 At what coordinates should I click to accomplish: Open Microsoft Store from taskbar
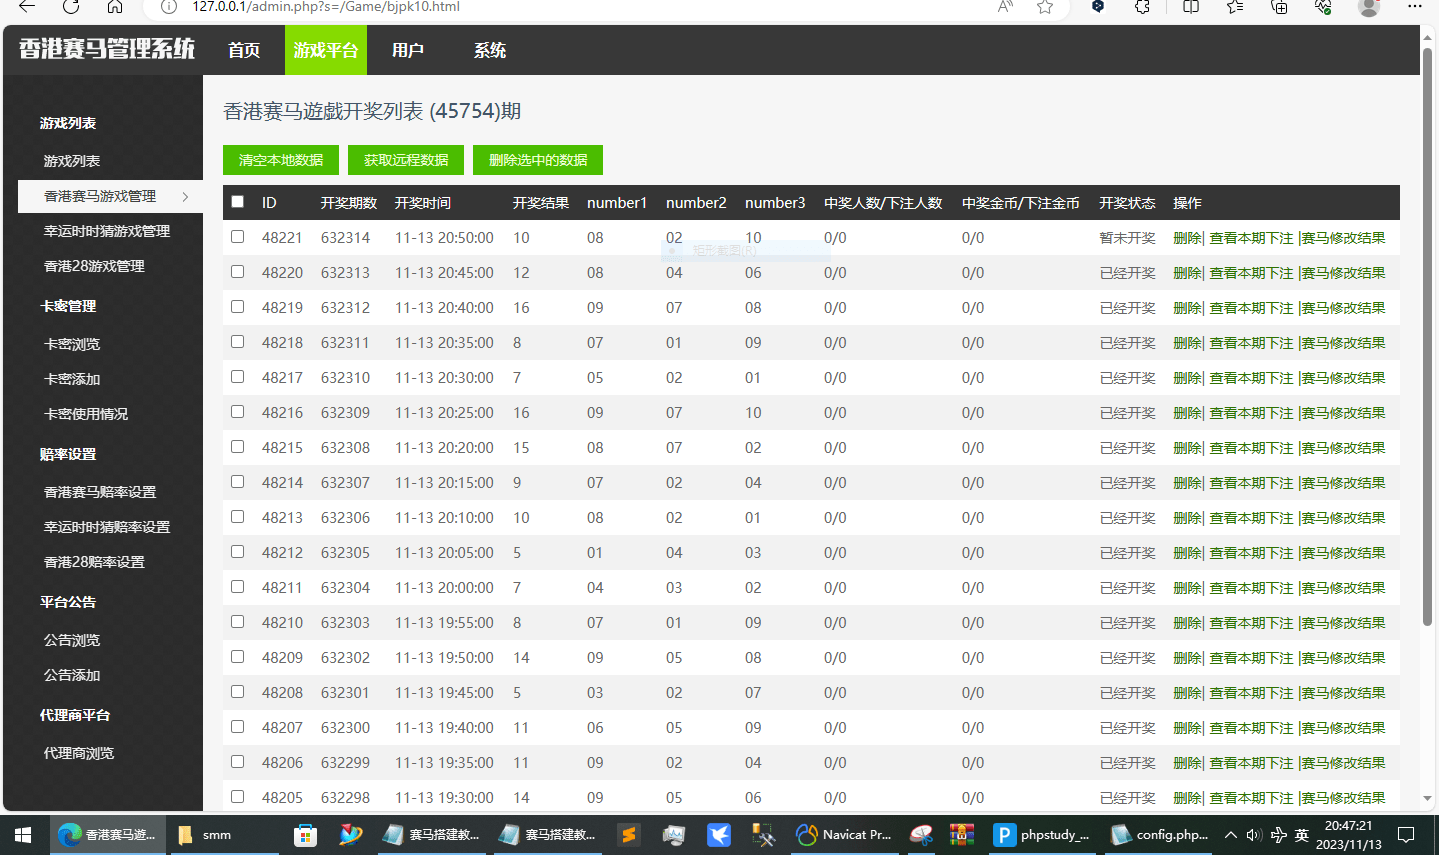click(305, 834)
